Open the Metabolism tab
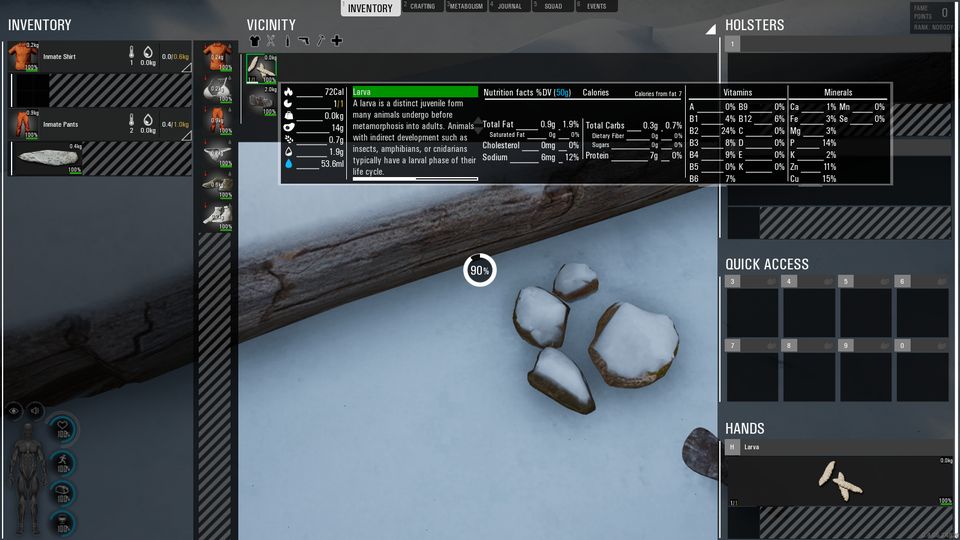Image resolution: width=960 pixels, height=540 pixels. (466, 6)
